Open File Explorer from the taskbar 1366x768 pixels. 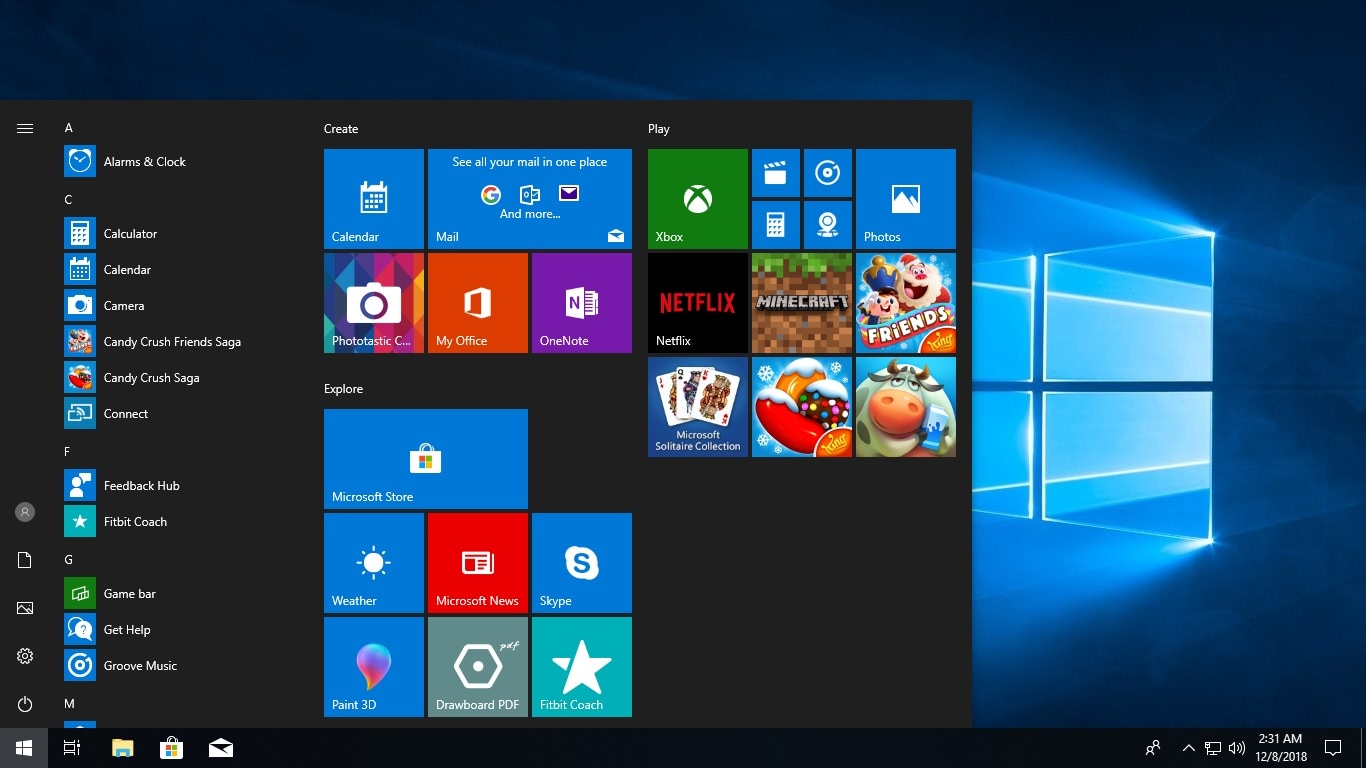click(122, 748)
